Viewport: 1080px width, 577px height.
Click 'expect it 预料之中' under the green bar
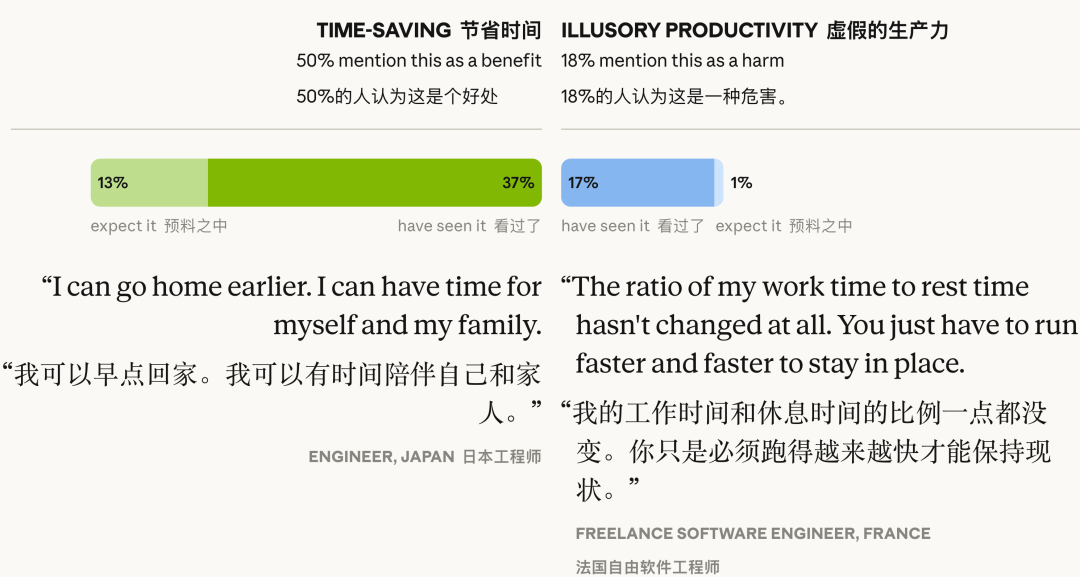coord(159,226)
